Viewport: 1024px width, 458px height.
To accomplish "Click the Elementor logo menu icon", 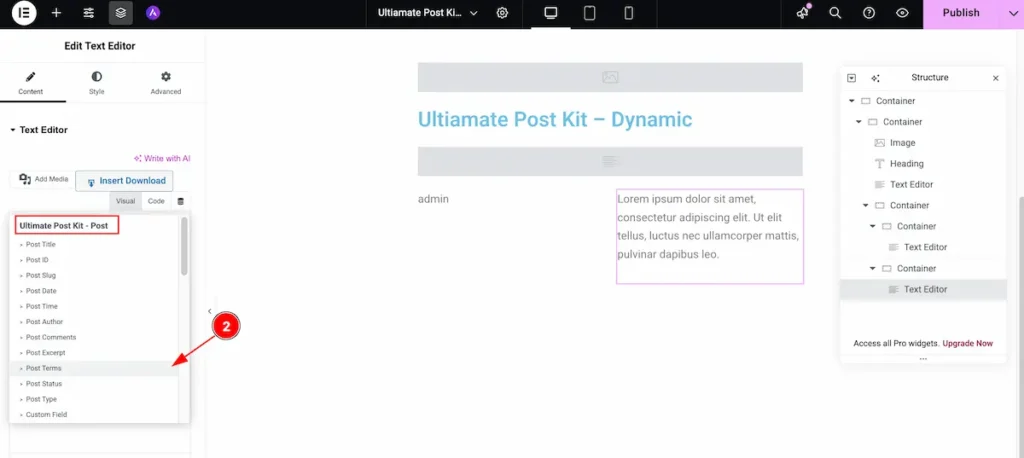I will (x=24, y=13).
